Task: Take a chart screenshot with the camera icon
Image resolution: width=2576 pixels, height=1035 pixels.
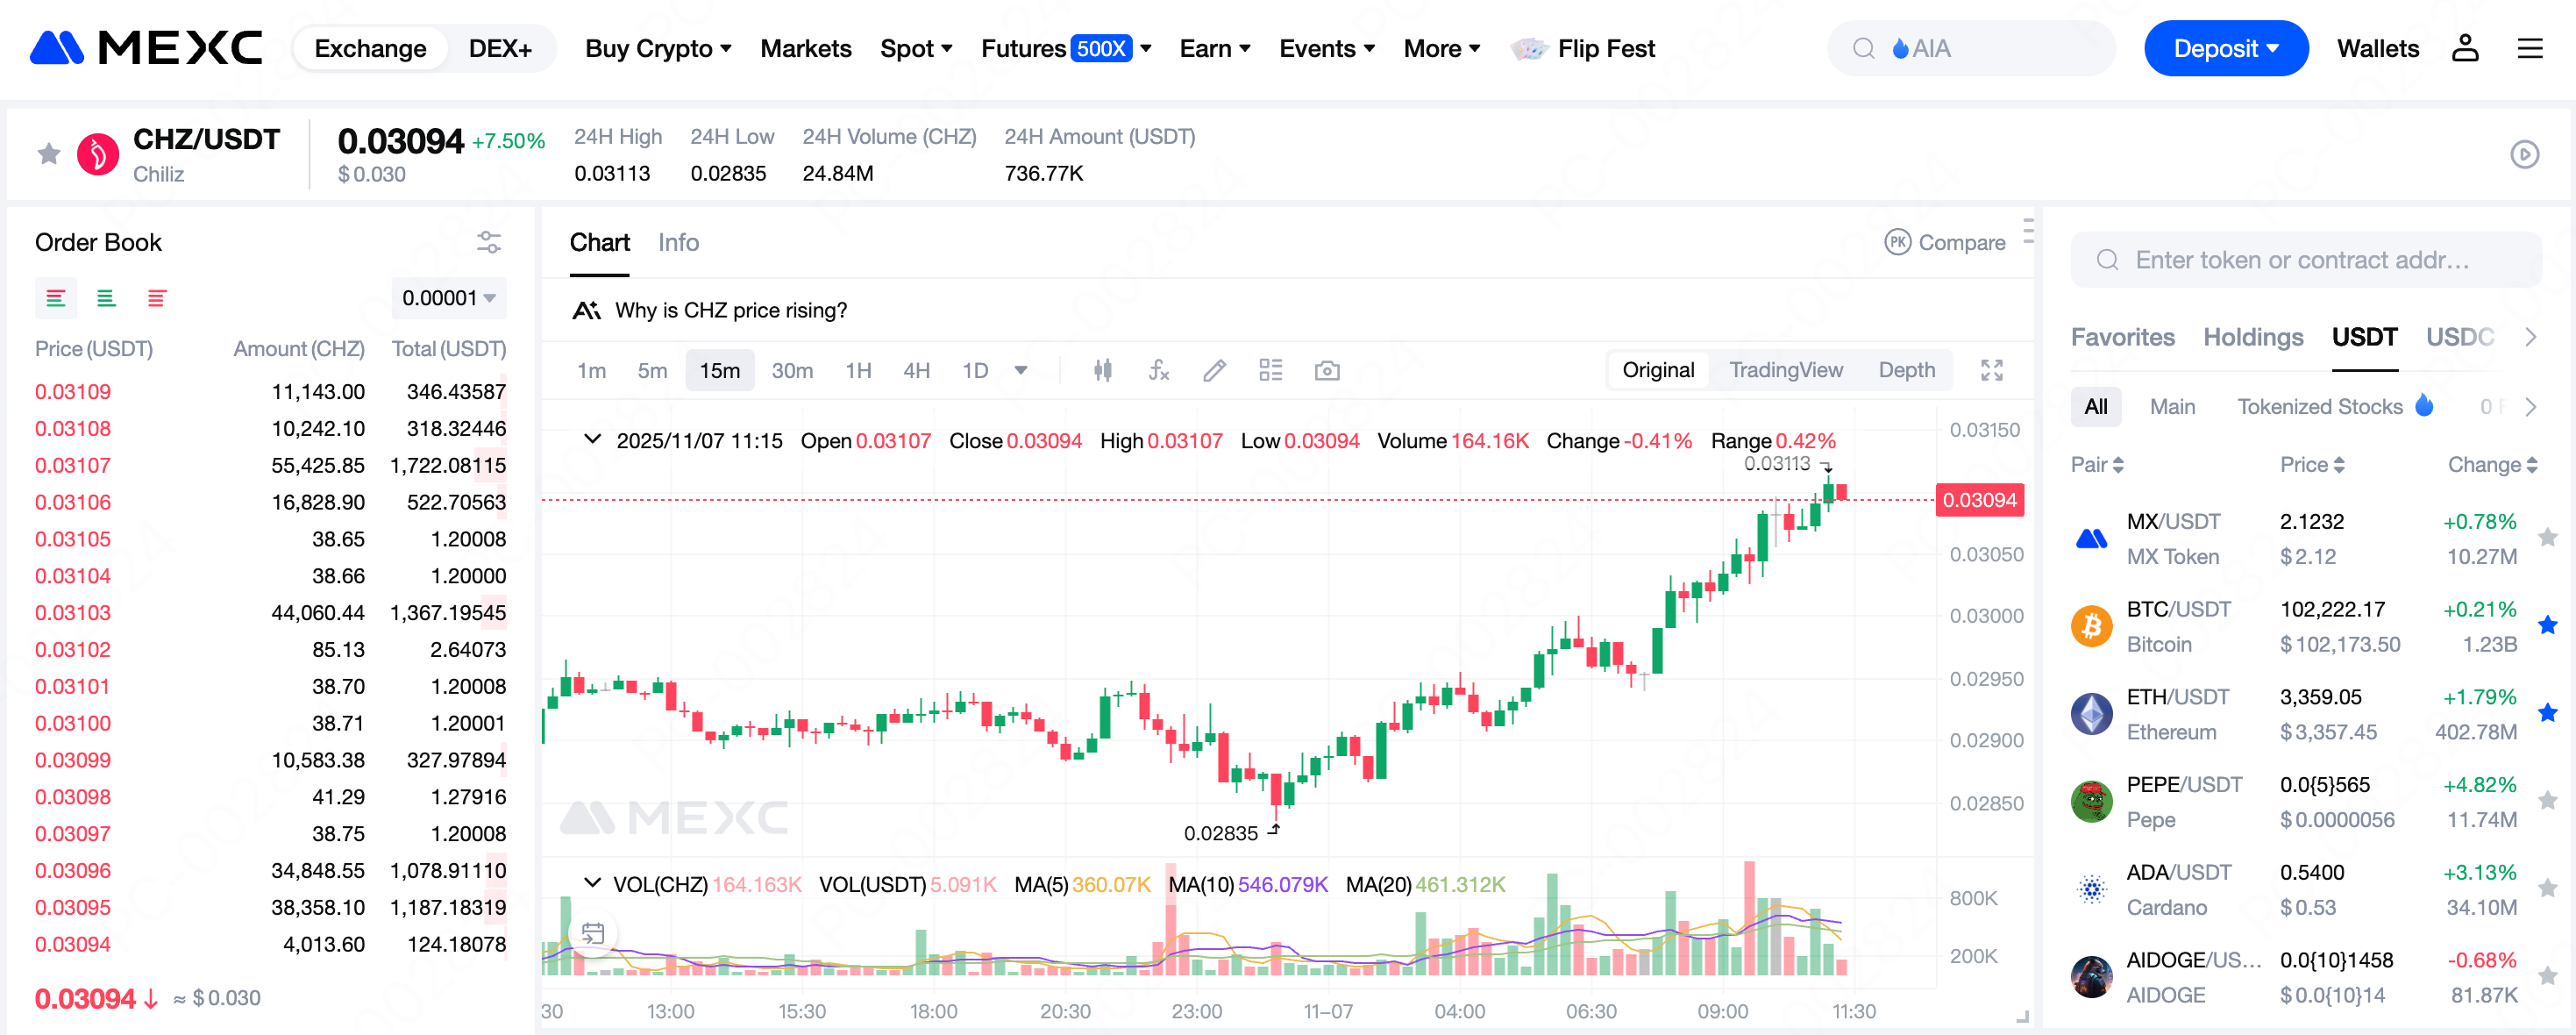Action: point(1327,370)
